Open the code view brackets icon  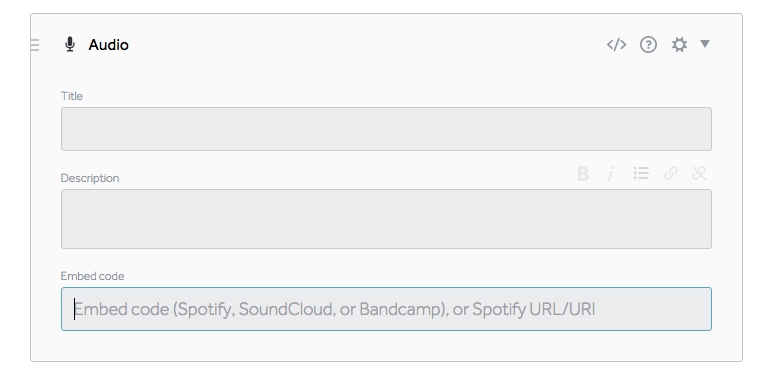pos(616,45)
